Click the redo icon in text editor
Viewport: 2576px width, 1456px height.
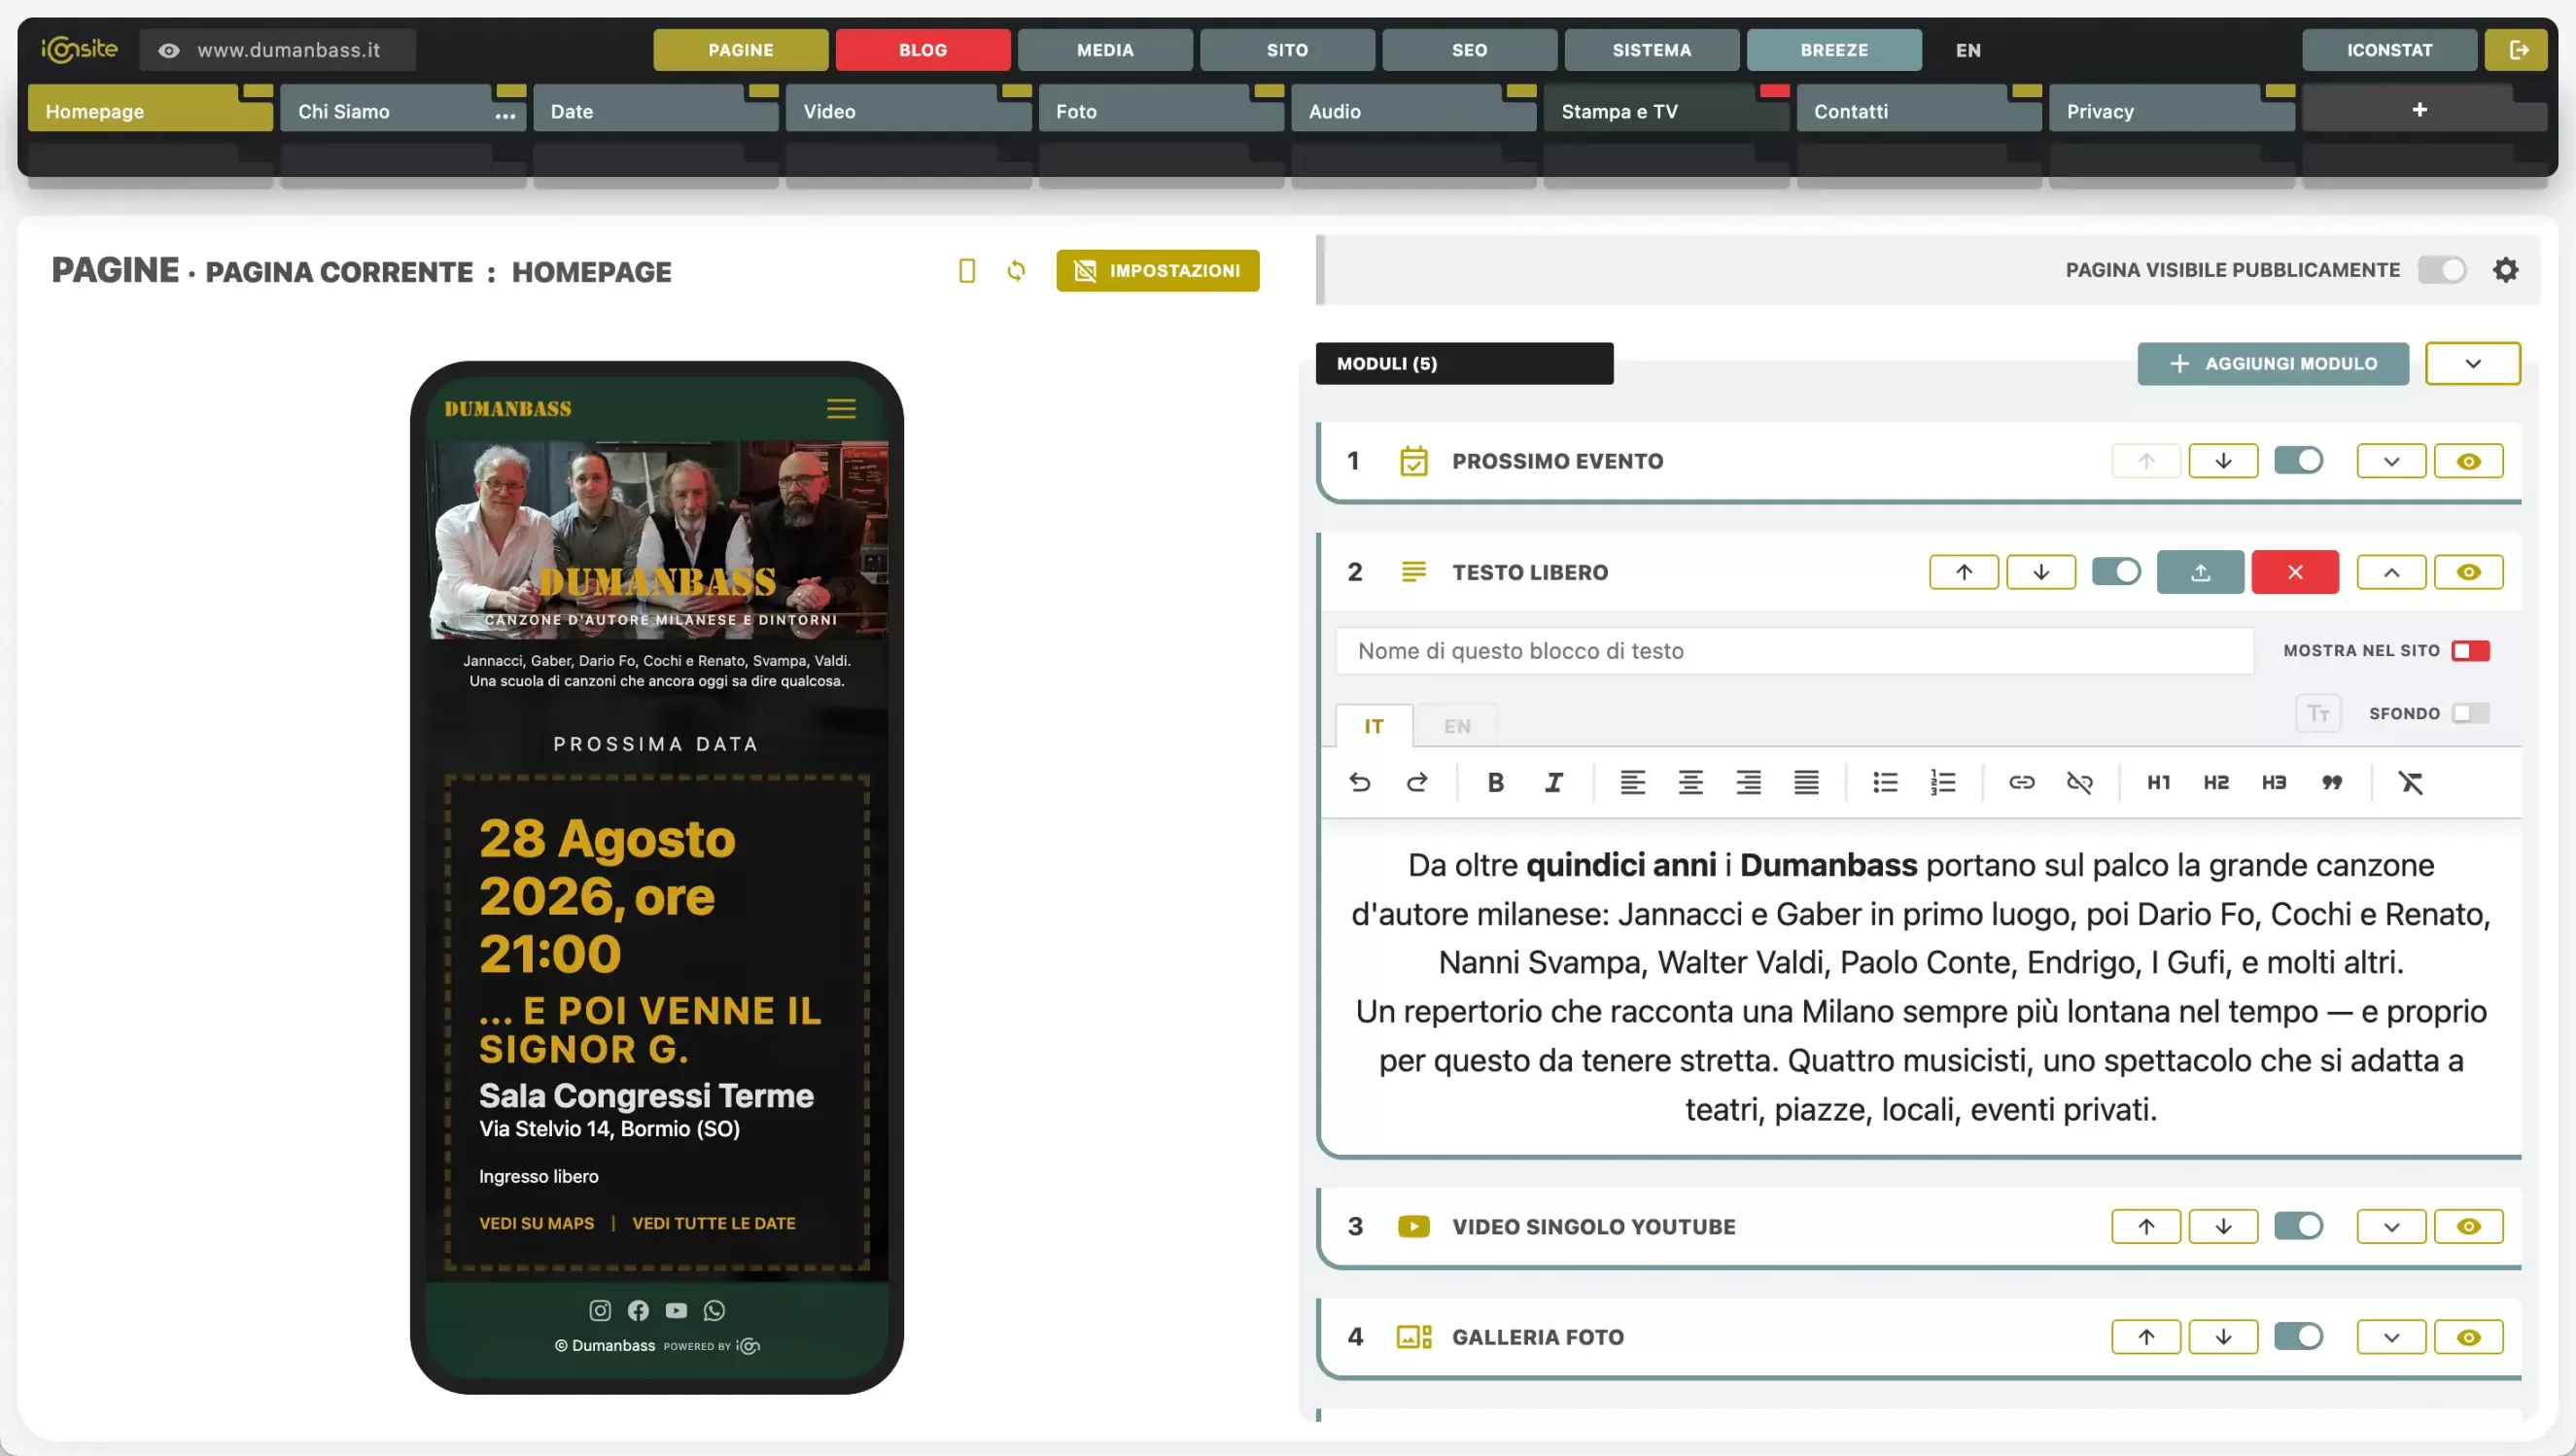(1417, 782)
